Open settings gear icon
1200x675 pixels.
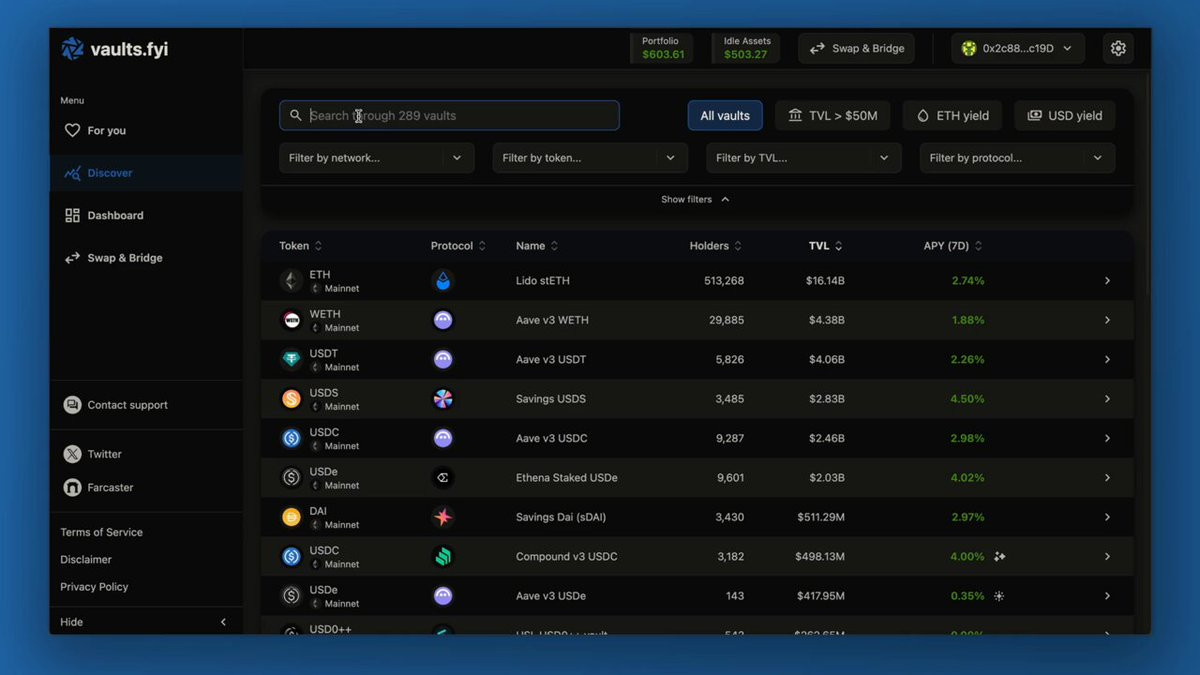(x=1118, y=48)
